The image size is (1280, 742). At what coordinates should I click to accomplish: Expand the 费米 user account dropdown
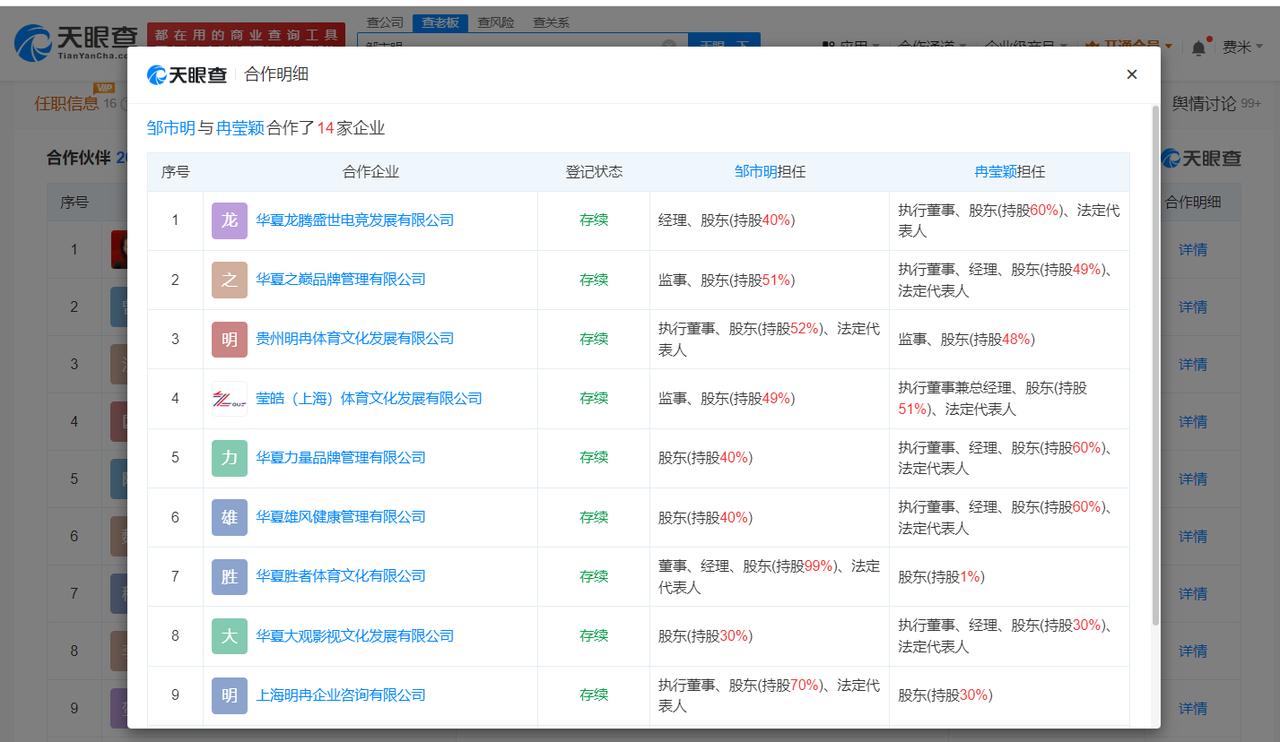(x=1243, y=47)
